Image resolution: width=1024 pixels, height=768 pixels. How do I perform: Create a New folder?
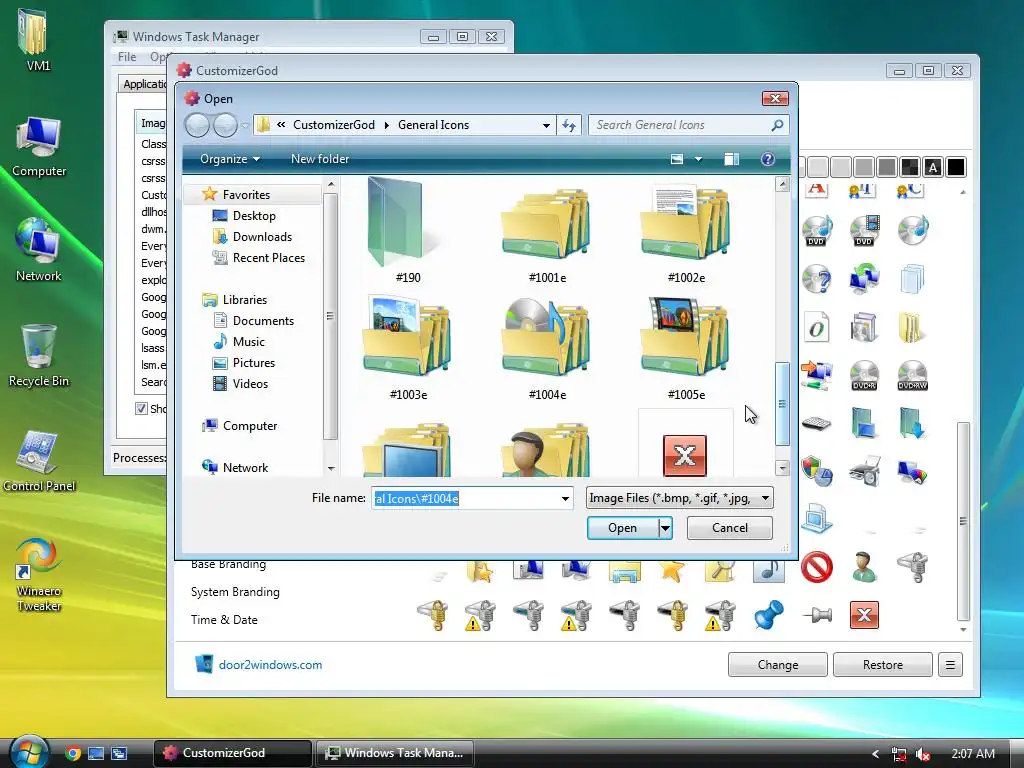pyautogui.click(x=320, y=159)
